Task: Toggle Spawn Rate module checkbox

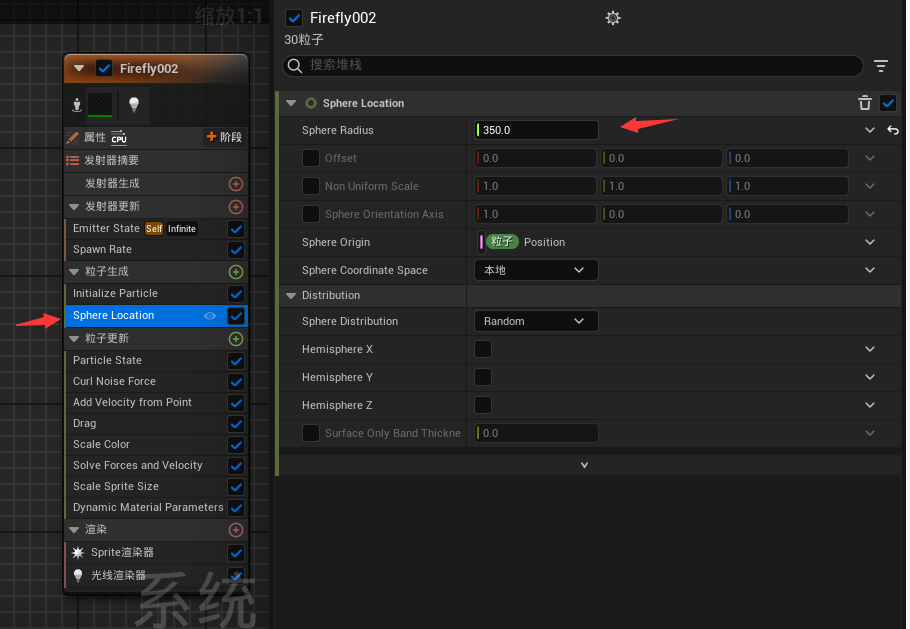Action: [x=236, y=250]
